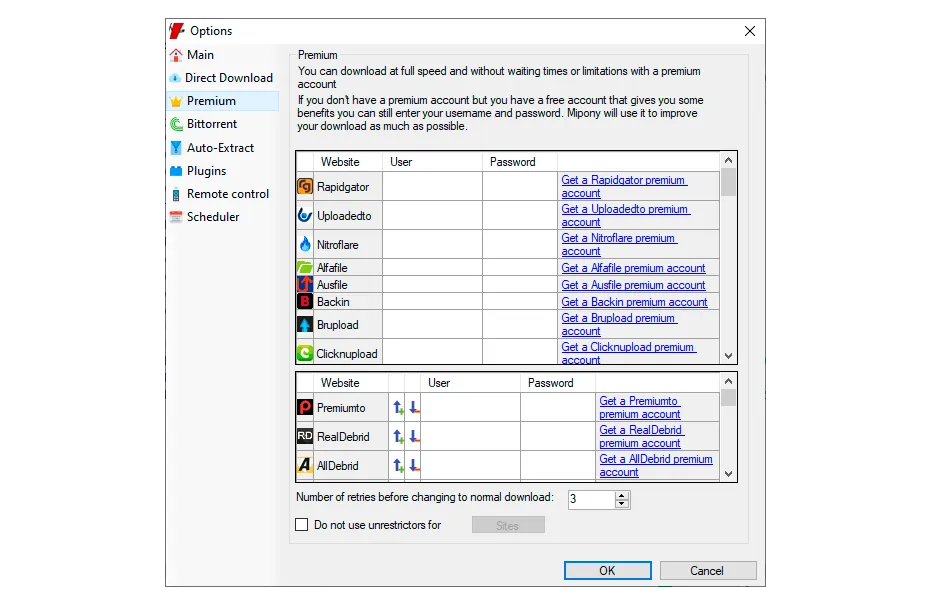
Task: Close the Options dialog
Action: pyautogui.click(x=750, y=31)
